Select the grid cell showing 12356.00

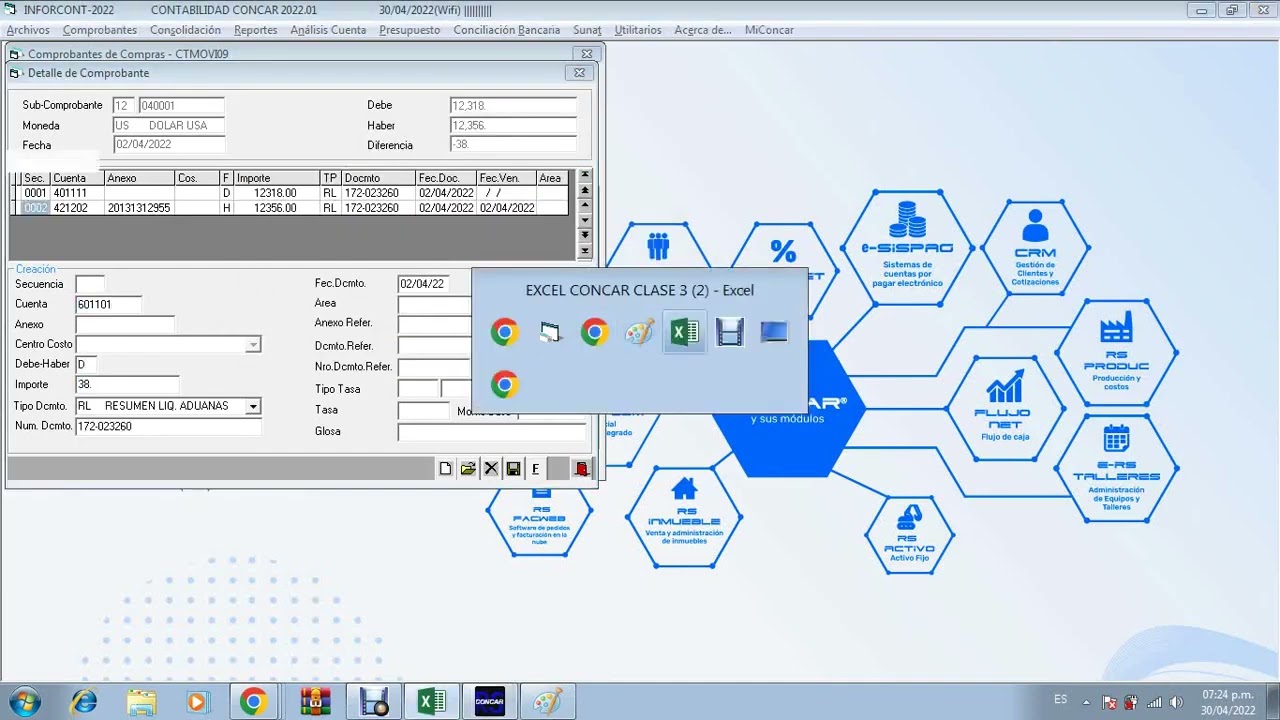pyautogui.click(x=277, y=208)
